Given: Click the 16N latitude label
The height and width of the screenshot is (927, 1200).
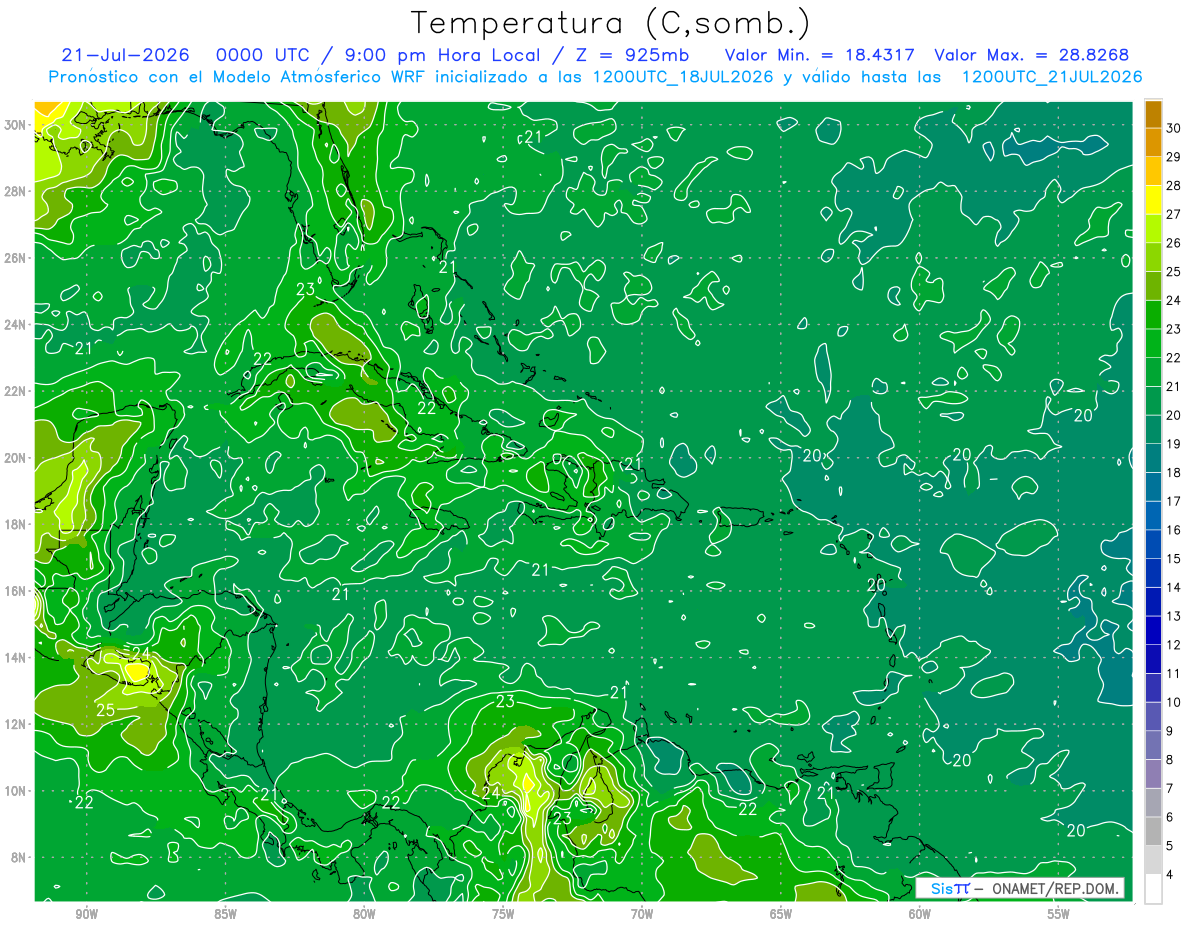Looking at the screenshot, I should (x=15, y=591).
